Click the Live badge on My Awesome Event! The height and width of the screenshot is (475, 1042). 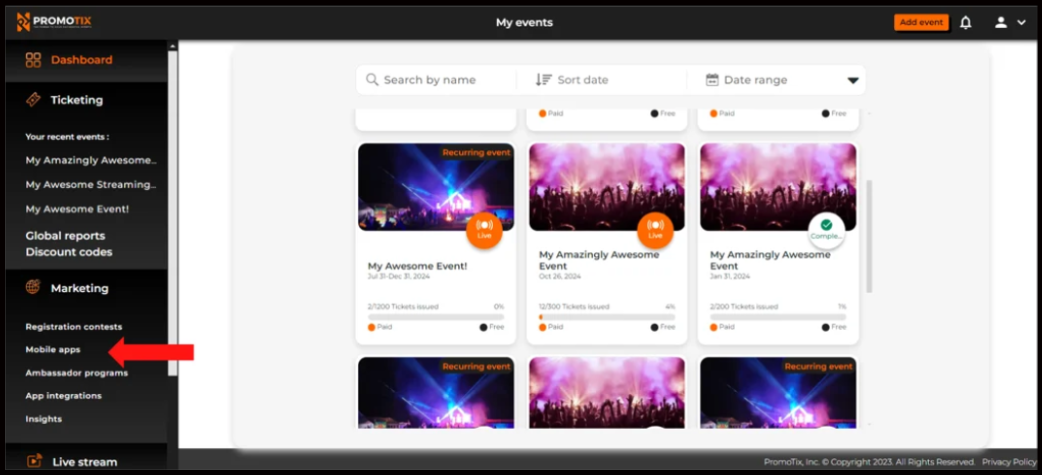coord(484,229)
